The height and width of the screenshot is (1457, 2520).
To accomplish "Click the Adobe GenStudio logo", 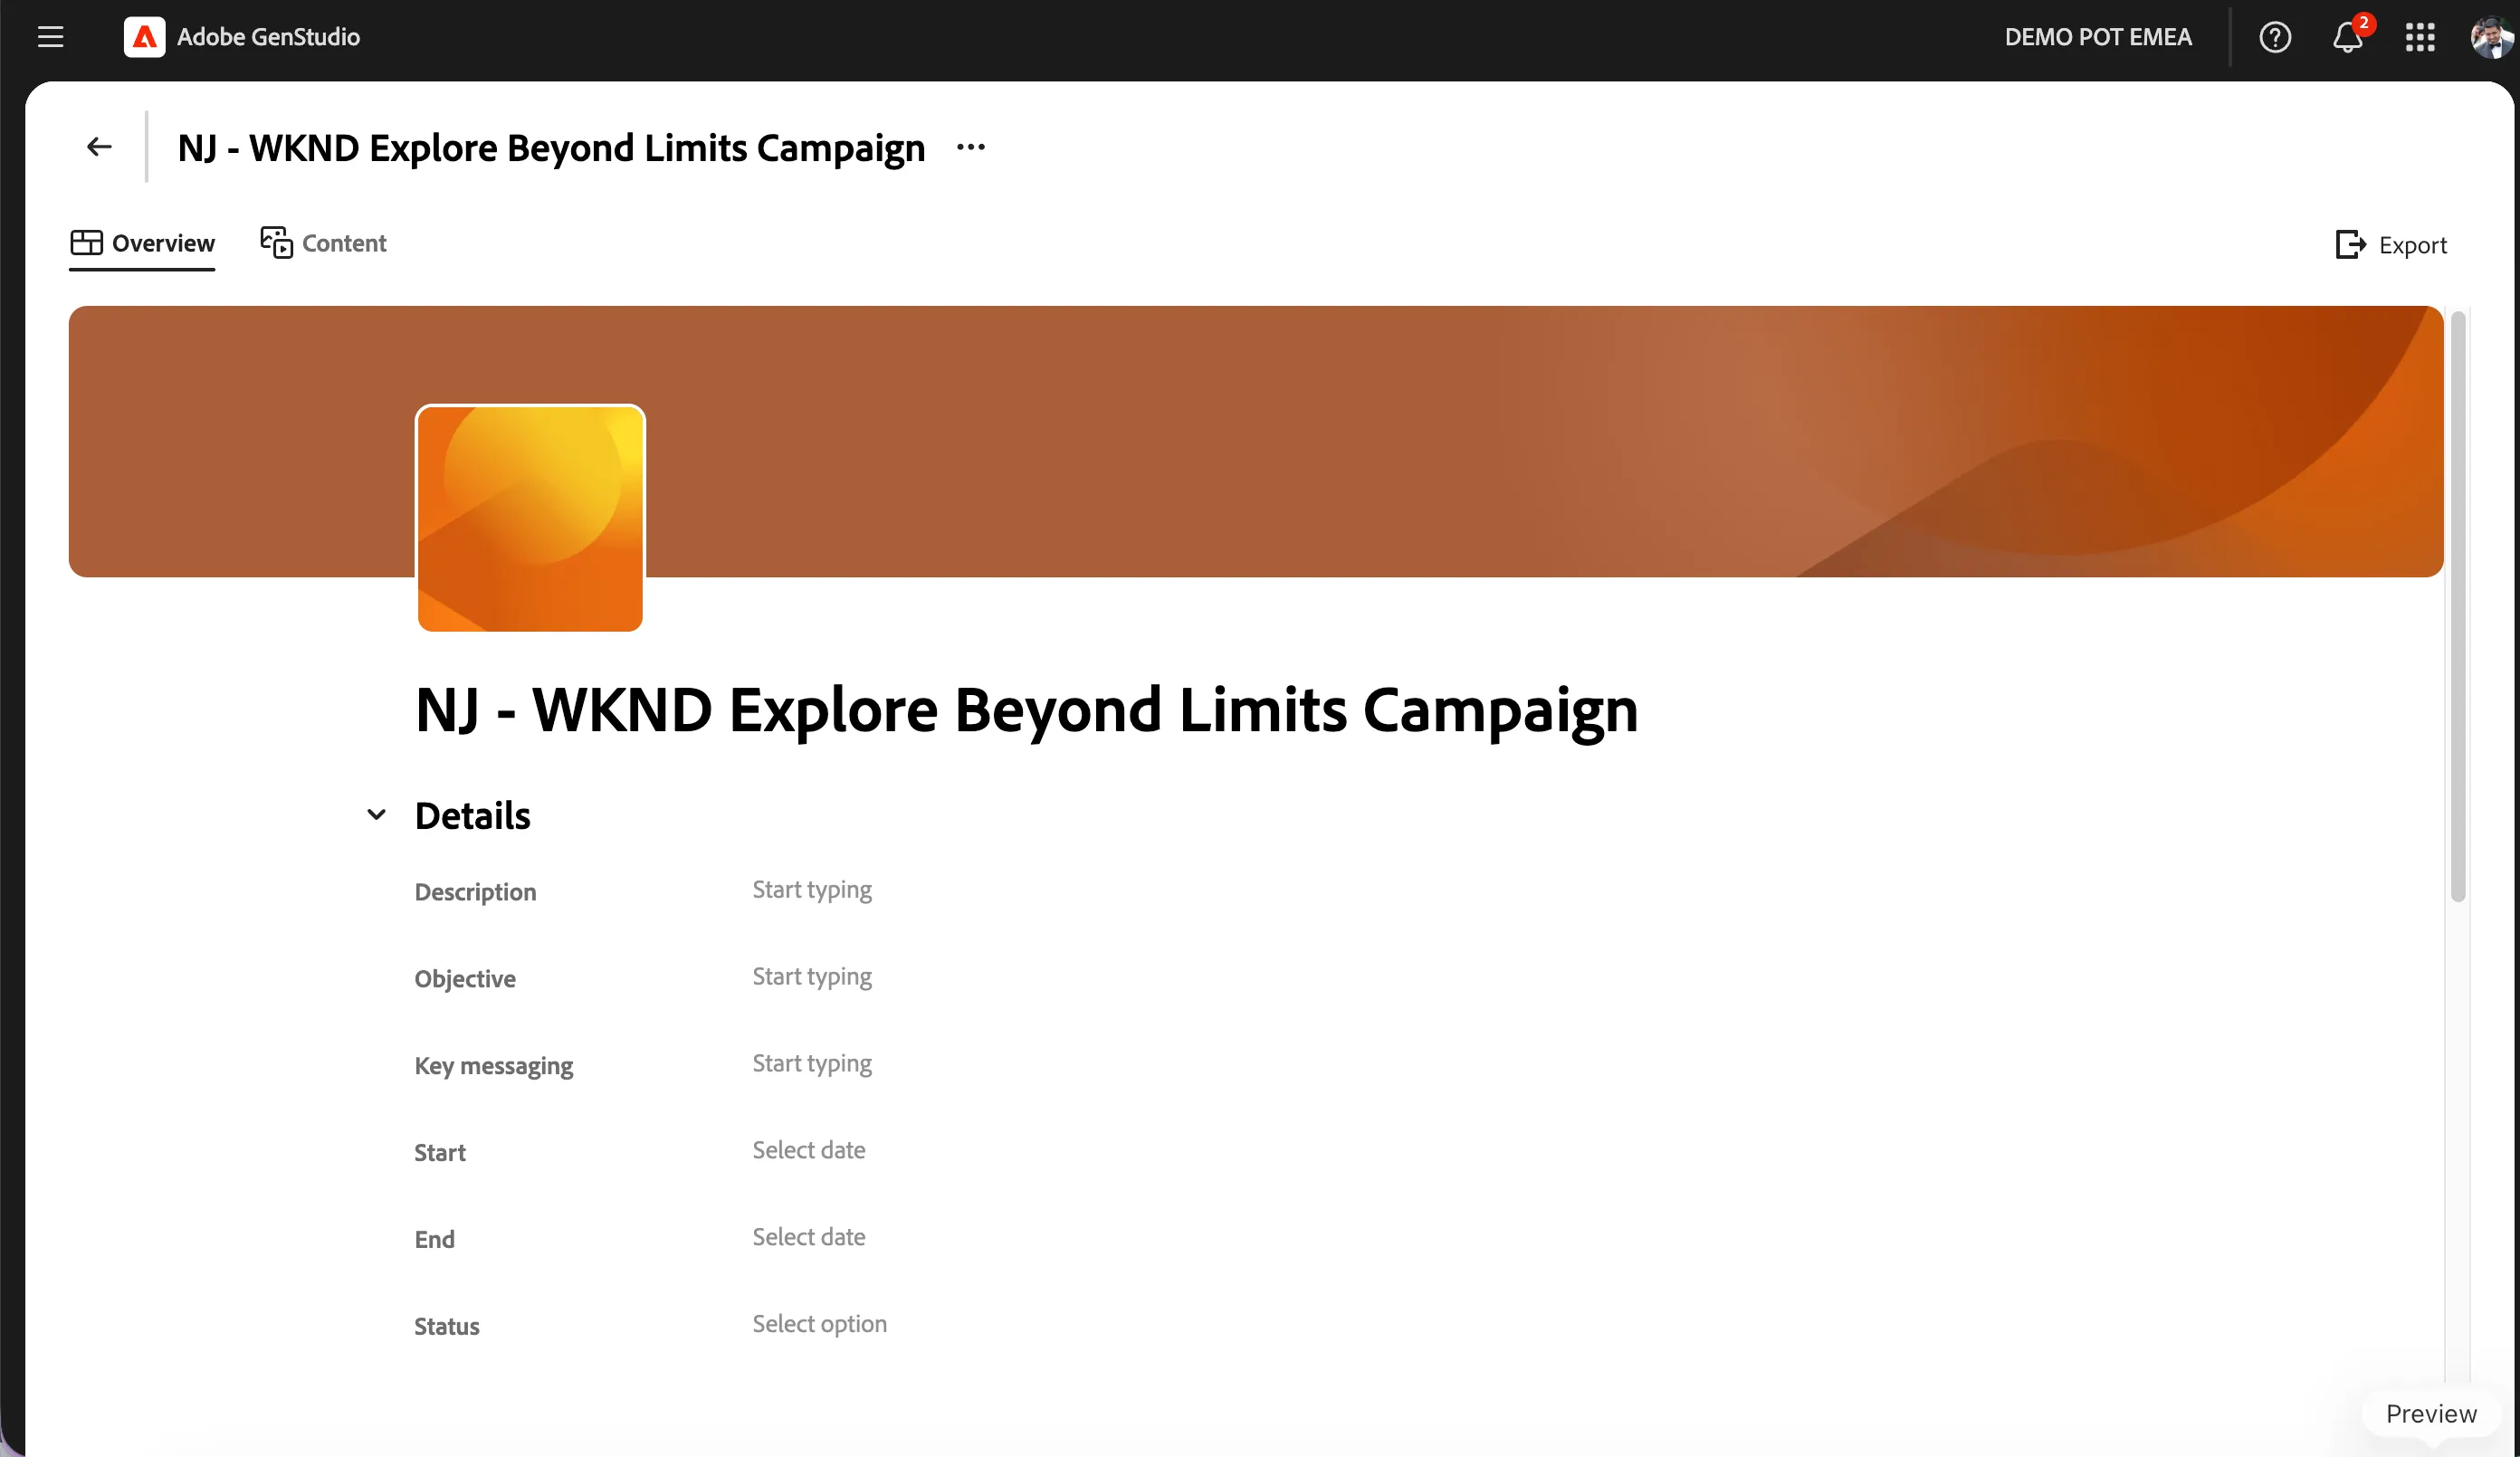I will (144, 37).
